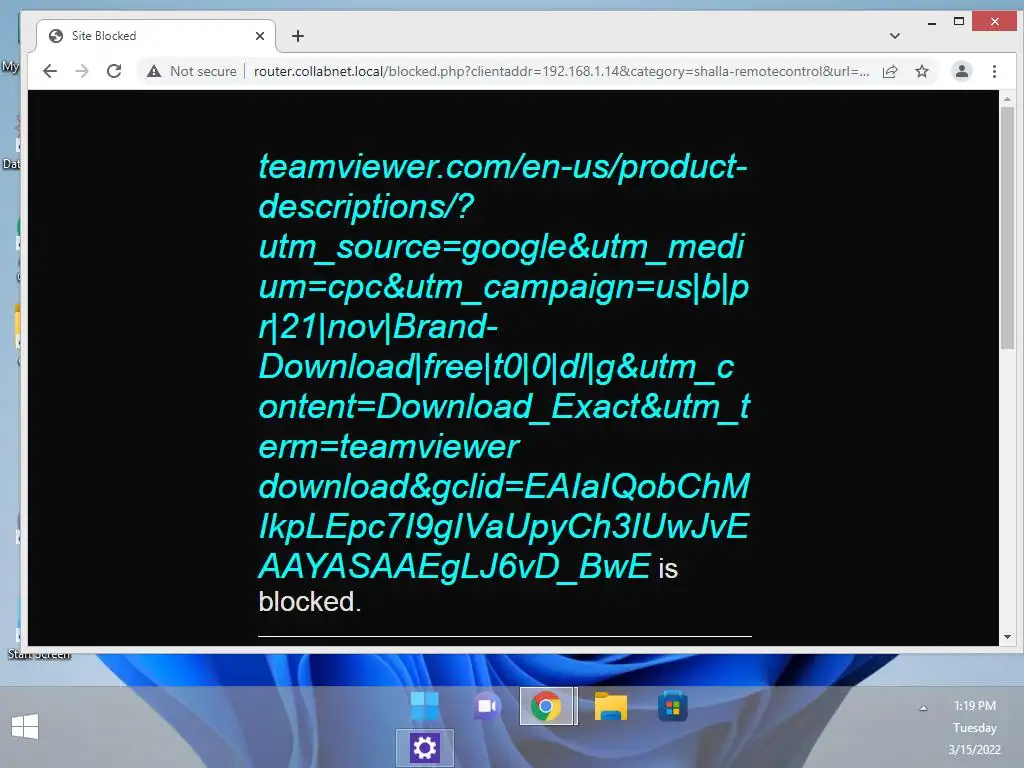Screen dimensions: 1024x768
Task: Reload the blocked page
Action: [114, 71]
